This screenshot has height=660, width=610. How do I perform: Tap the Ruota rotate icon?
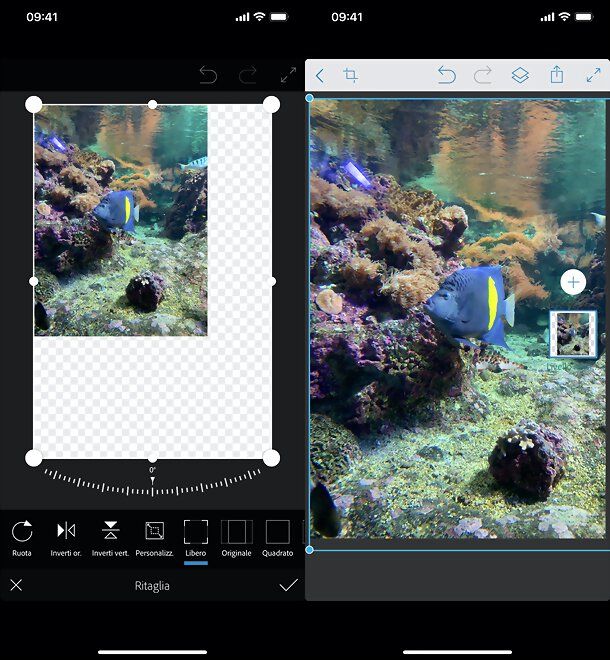(22, 531)
